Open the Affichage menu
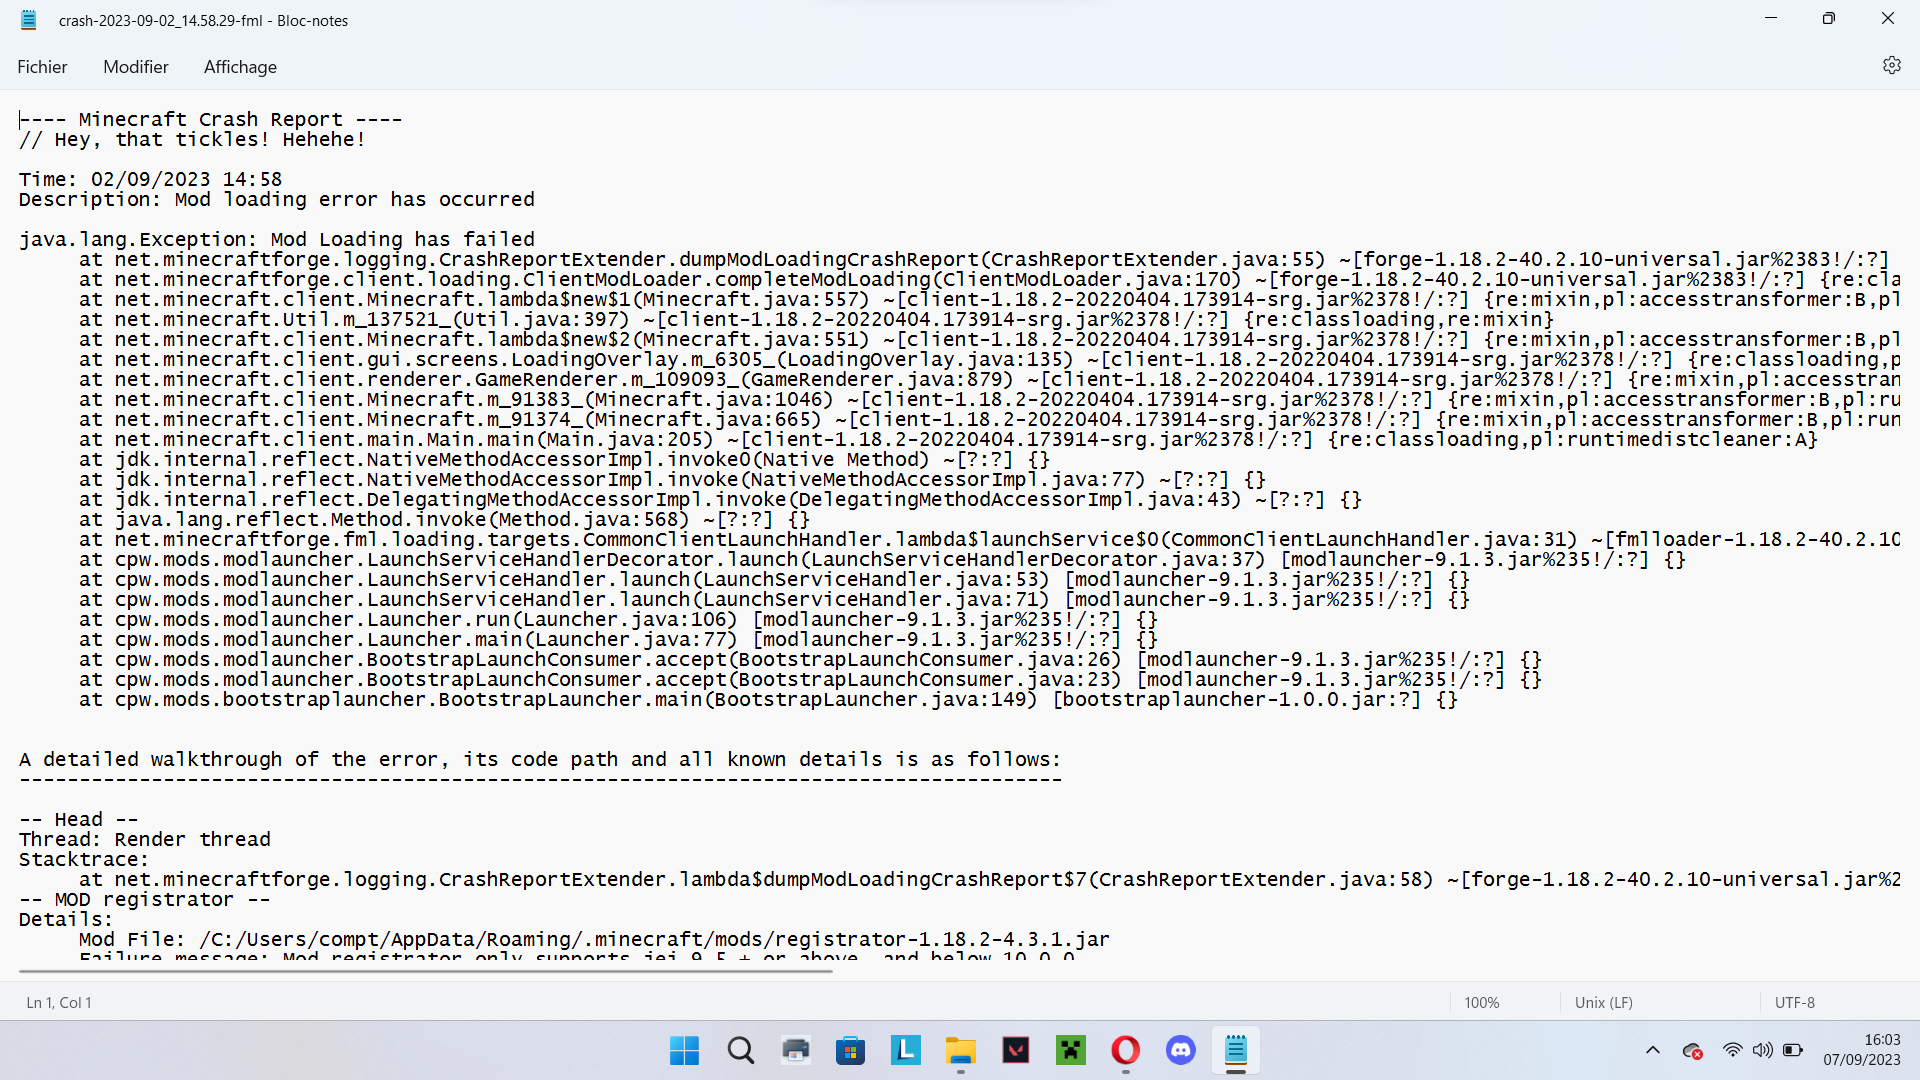 point(240,67)
